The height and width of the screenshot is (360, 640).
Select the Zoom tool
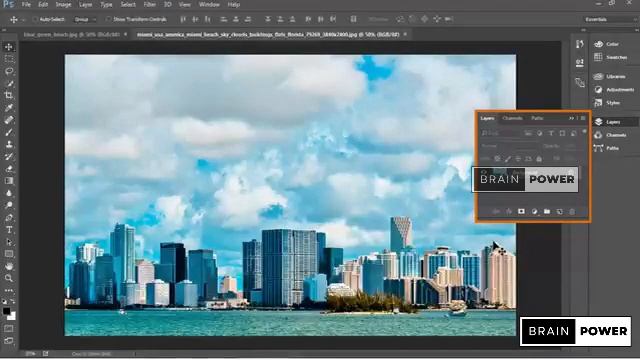(9, 278)
